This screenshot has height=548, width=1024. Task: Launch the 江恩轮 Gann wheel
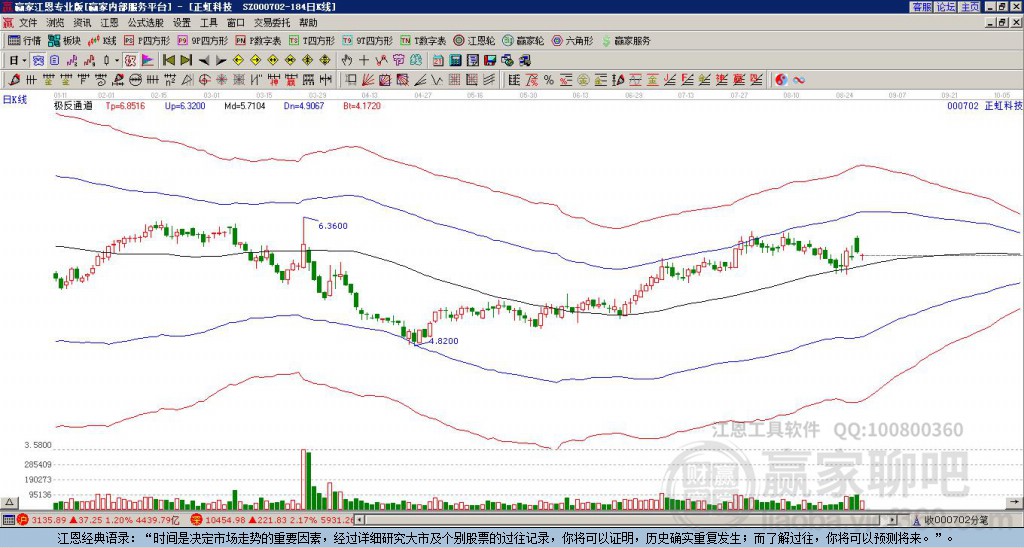(x=474, y=40)
